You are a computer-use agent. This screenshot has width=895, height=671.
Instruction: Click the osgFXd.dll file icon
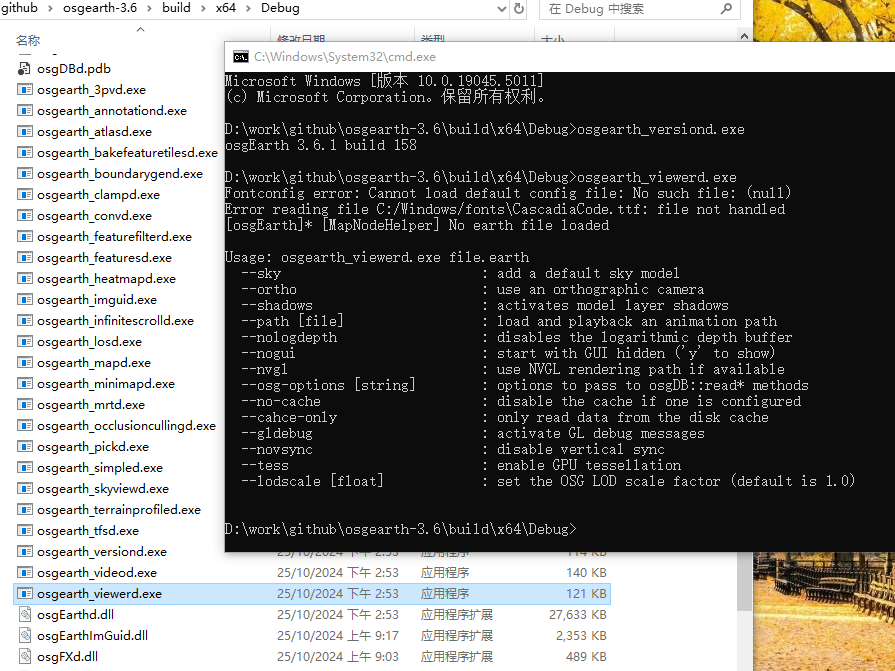tap(24, 656)
